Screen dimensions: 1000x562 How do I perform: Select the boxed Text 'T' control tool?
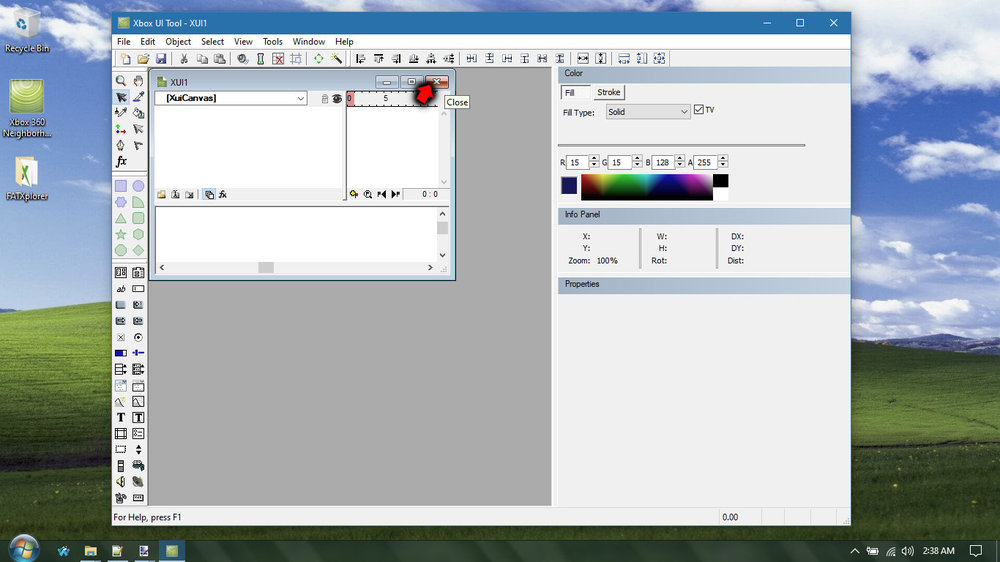138,417
